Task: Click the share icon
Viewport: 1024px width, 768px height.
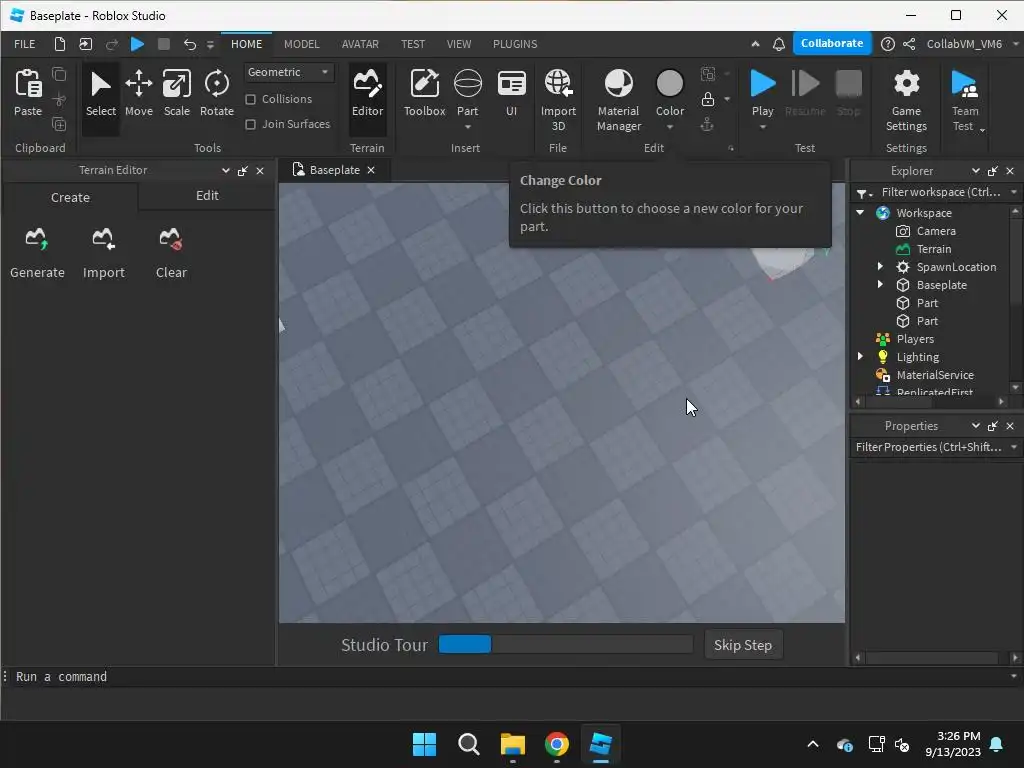Action: coord(909,44)
